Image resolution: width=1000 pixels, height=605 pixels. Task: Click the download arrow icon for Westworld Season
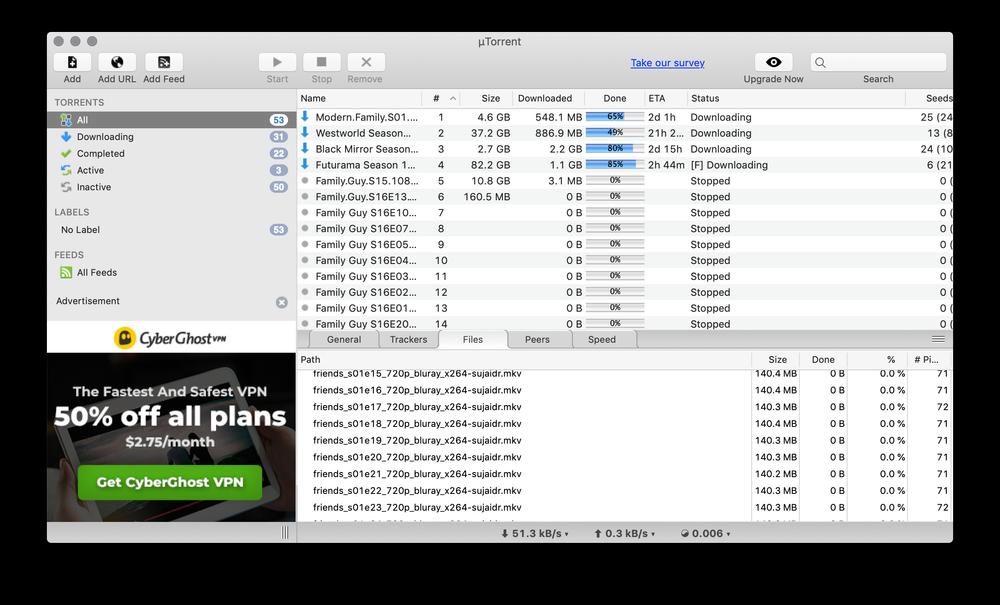point(305,132)
